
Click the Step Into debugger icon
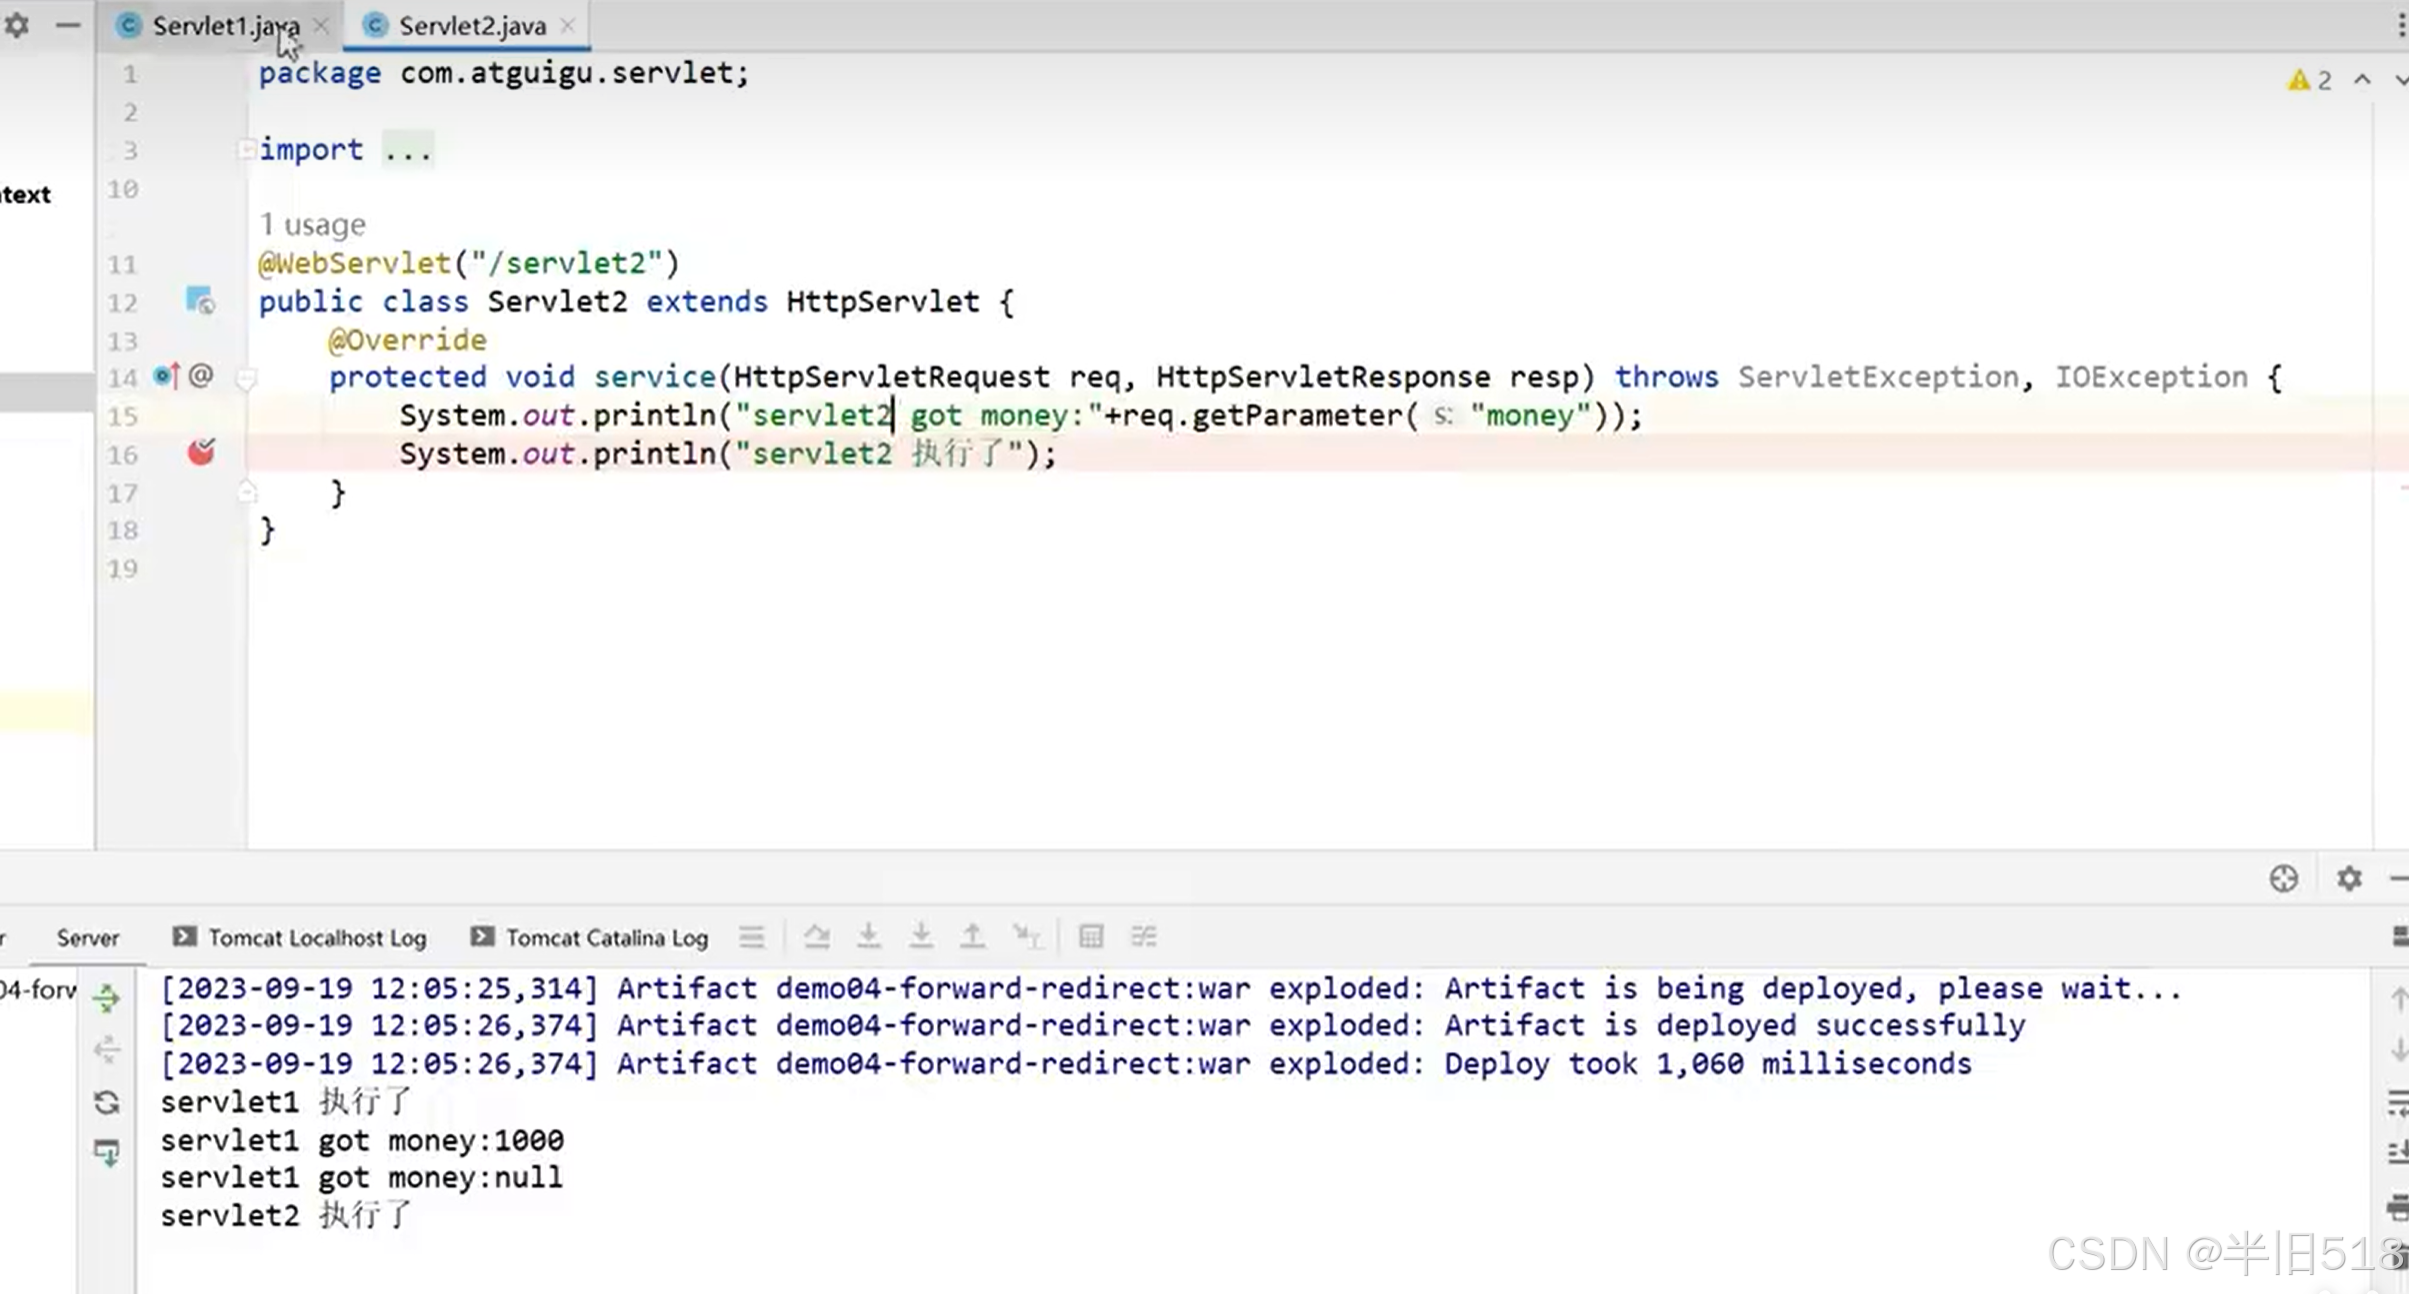869,937
